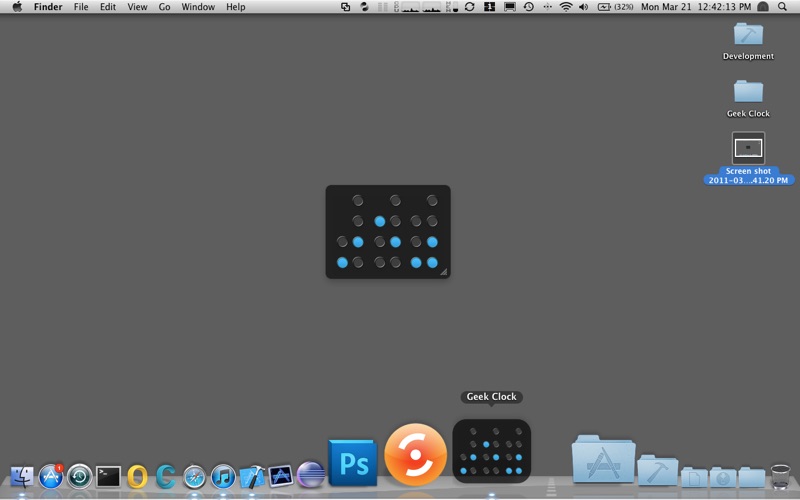This screenshot has width=800, height=500.
Task: Open iTunes music note icon
Action: (x=223, y=477)
